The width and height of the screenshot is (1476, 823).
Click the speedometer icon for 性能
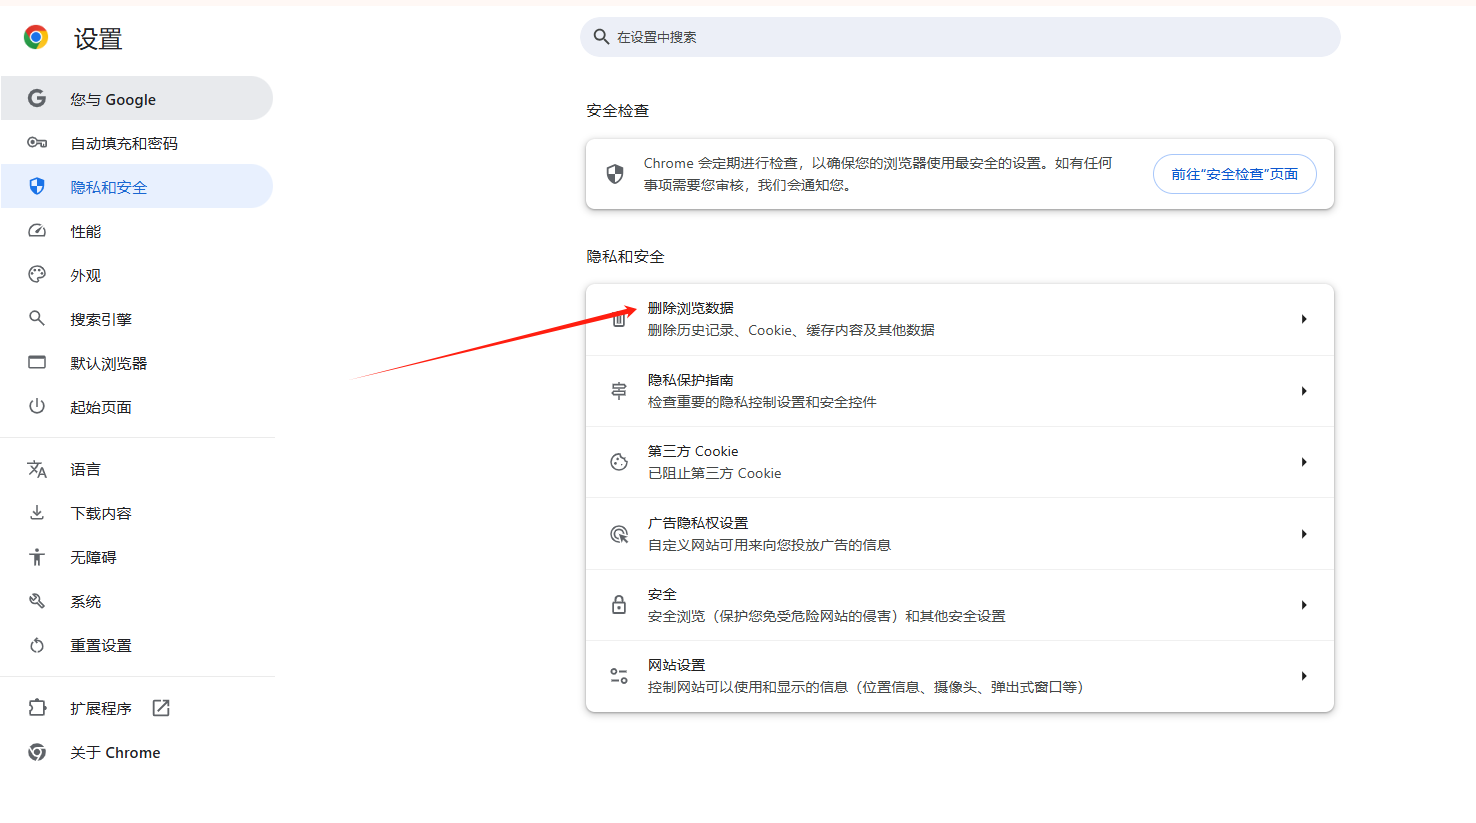(x=37, y=231)
